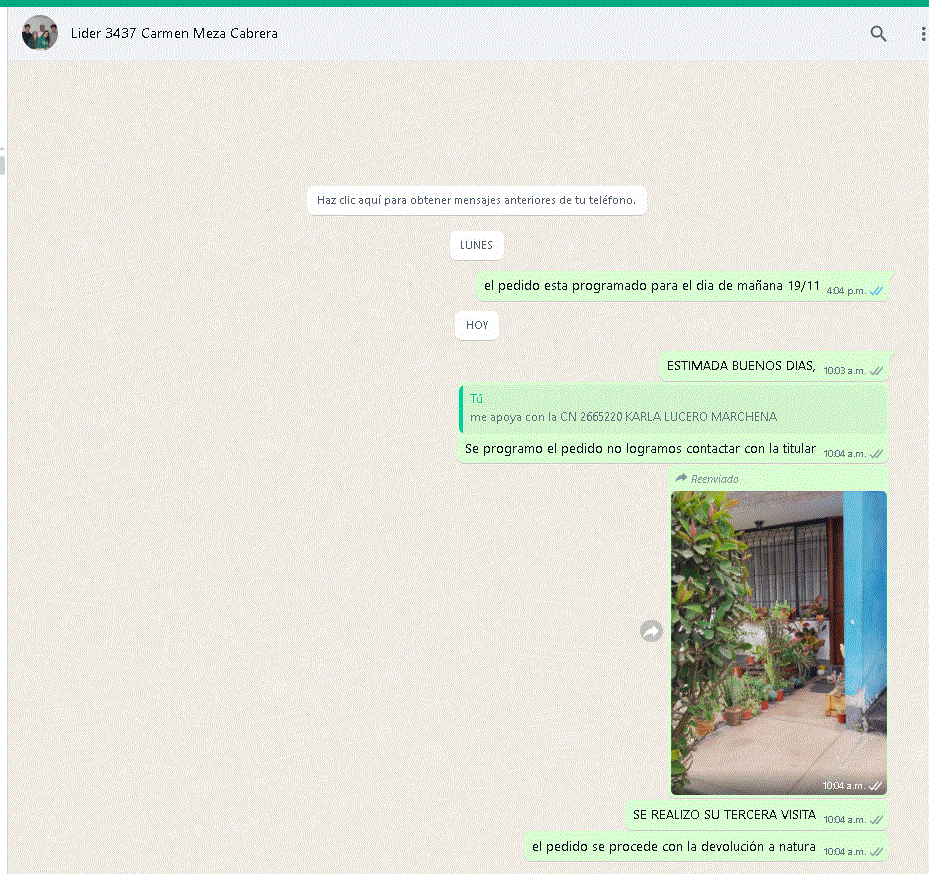Select the message 'no logramos contactar con la titular'
This screenshot has width=929, height=874.
[x=640, y=449]
